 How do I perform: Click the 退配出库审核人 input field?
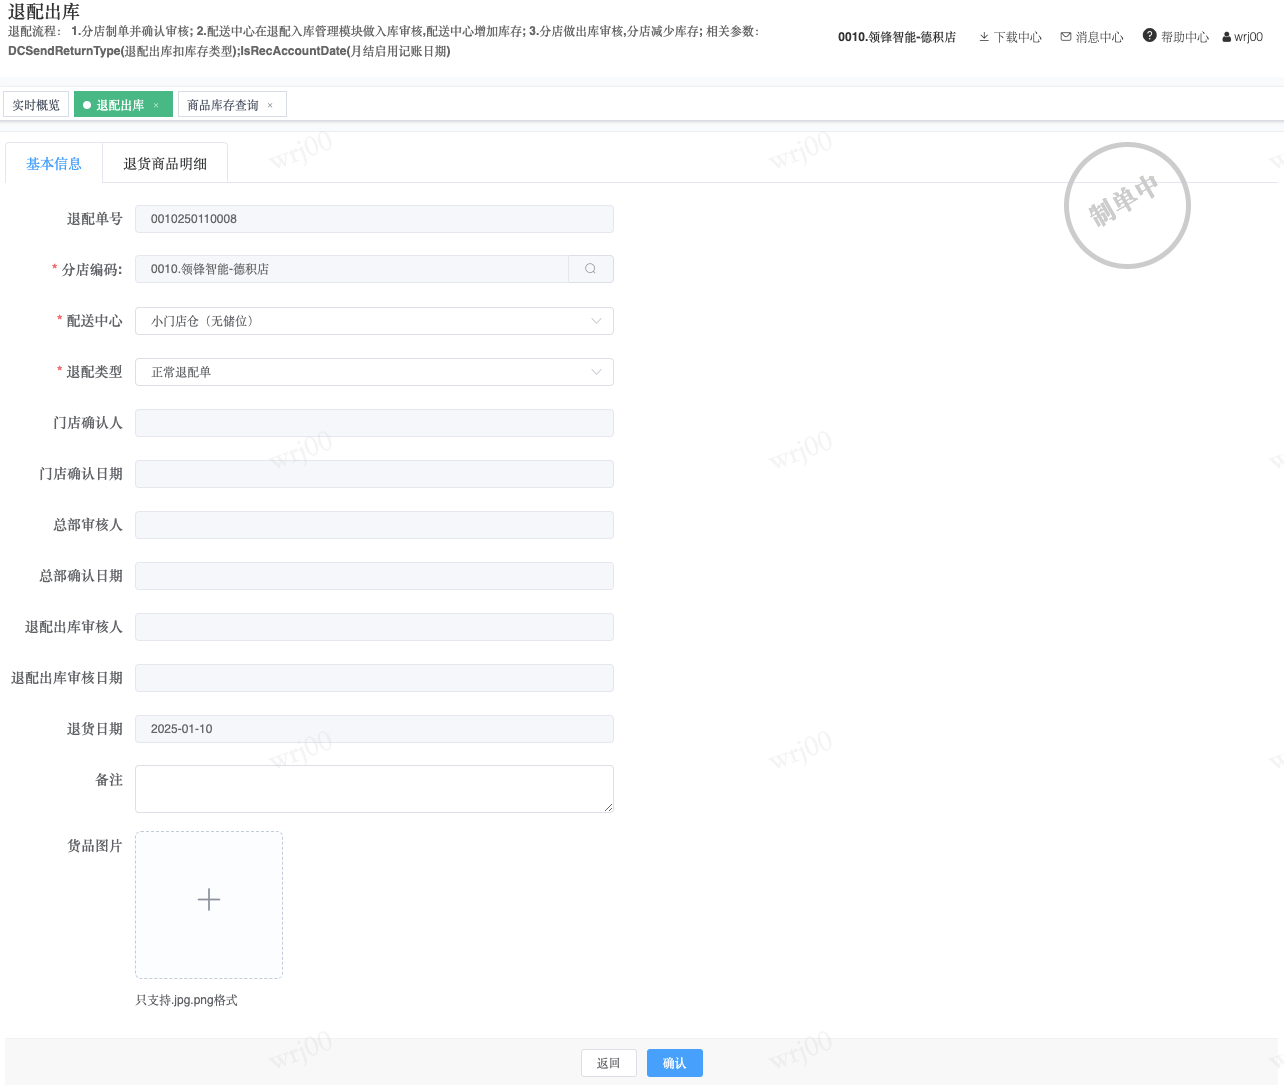(x=374, y=627)
